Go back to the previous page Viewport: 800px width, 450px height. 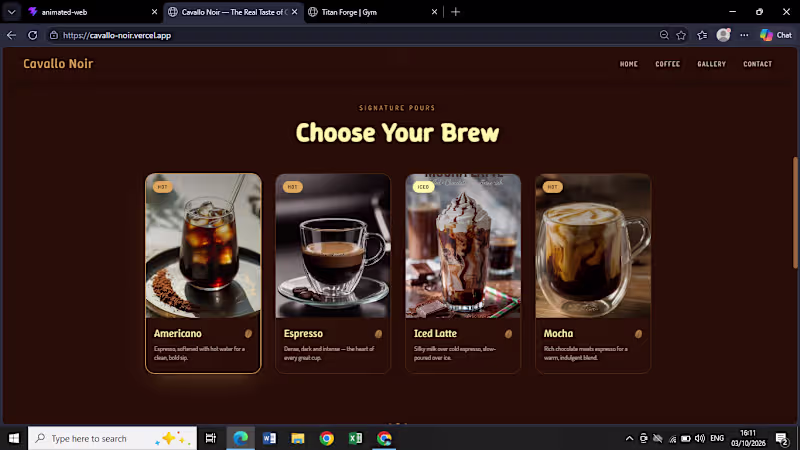11,35
